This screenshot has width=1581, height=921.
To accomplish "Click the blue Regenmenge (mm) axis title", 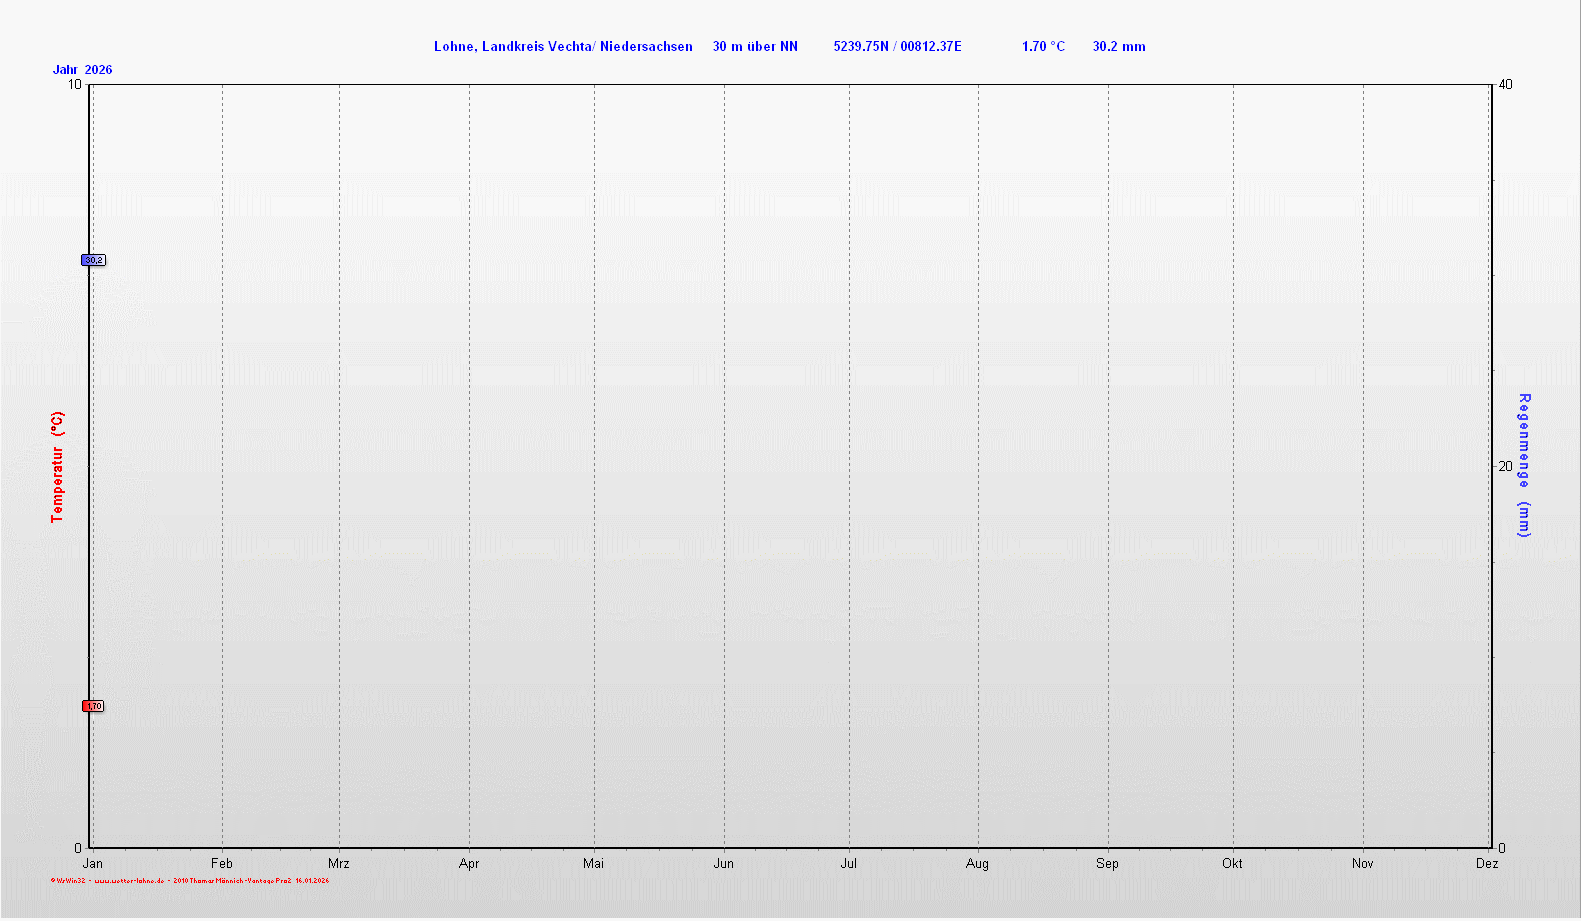I will point(1524,465).
